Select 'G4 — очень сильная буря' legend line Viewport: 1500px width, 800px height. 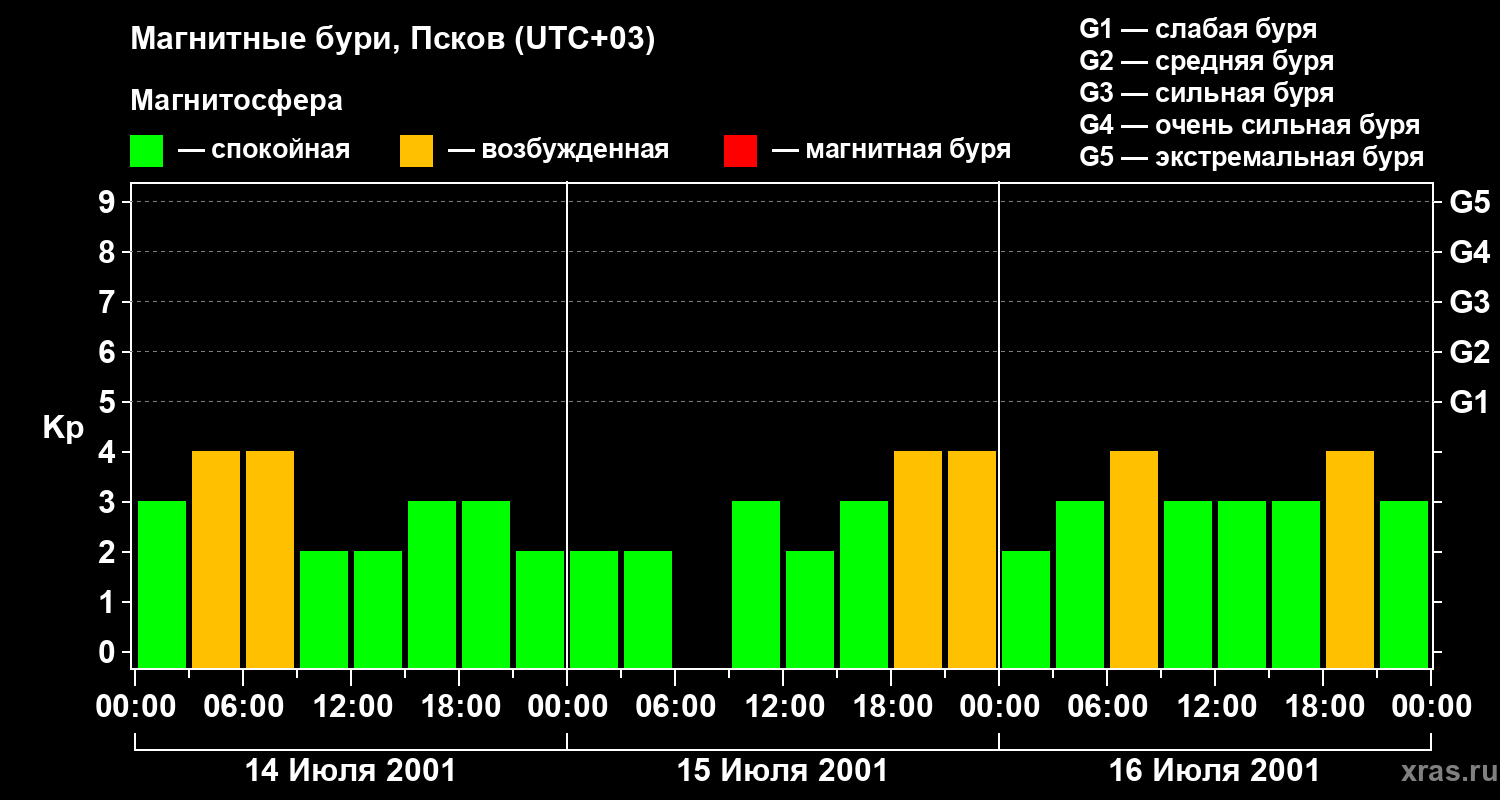pyautogui.click(x=1250, y=125)
